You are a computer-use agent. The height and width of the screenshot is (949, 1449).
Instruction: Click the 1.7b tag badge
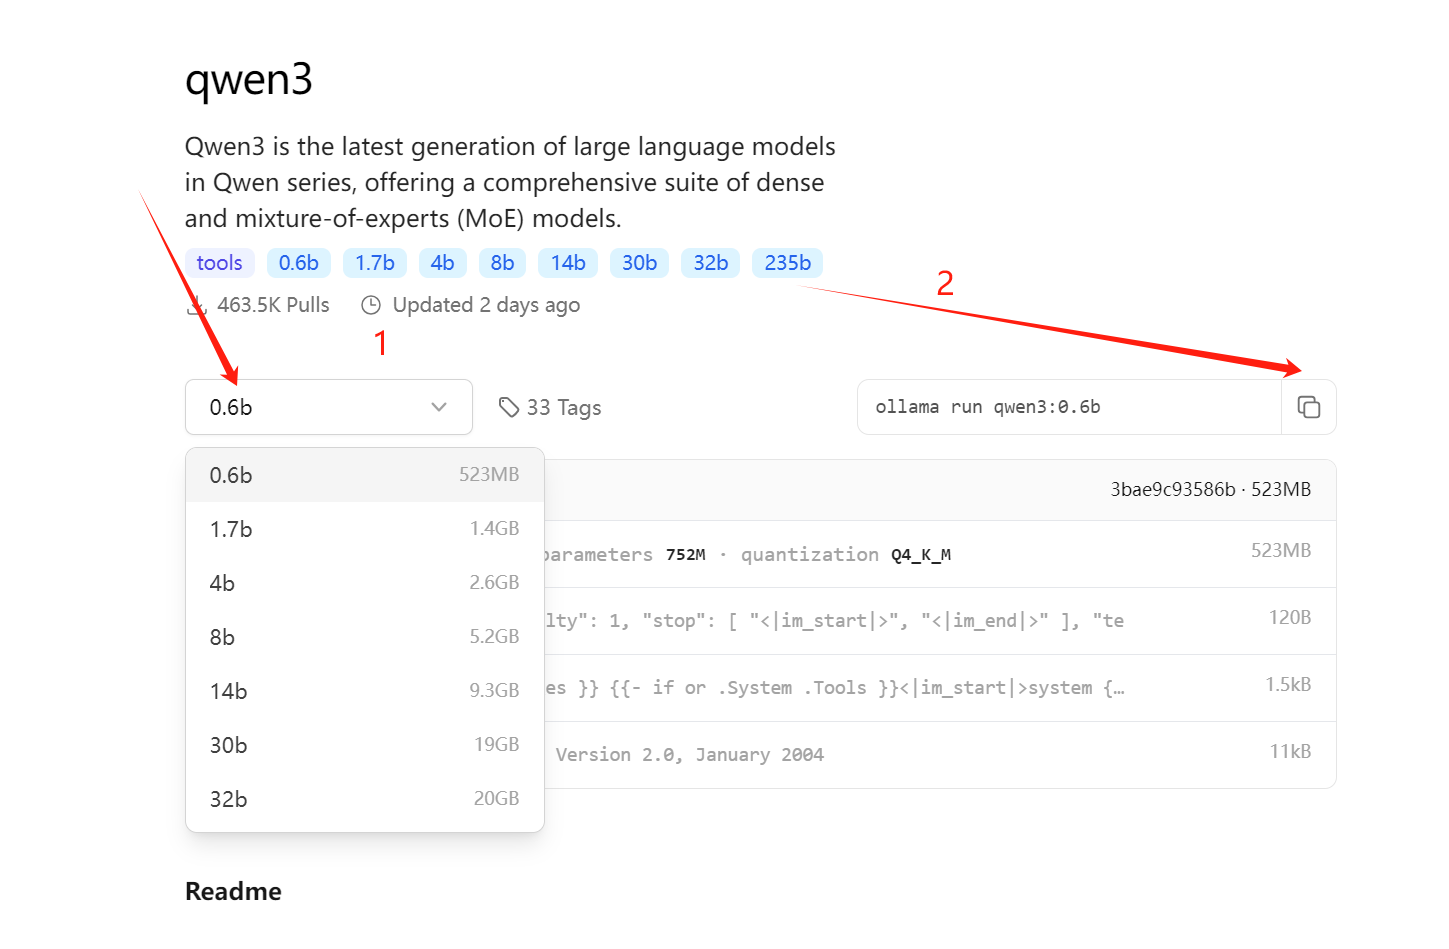coord(375,263)
